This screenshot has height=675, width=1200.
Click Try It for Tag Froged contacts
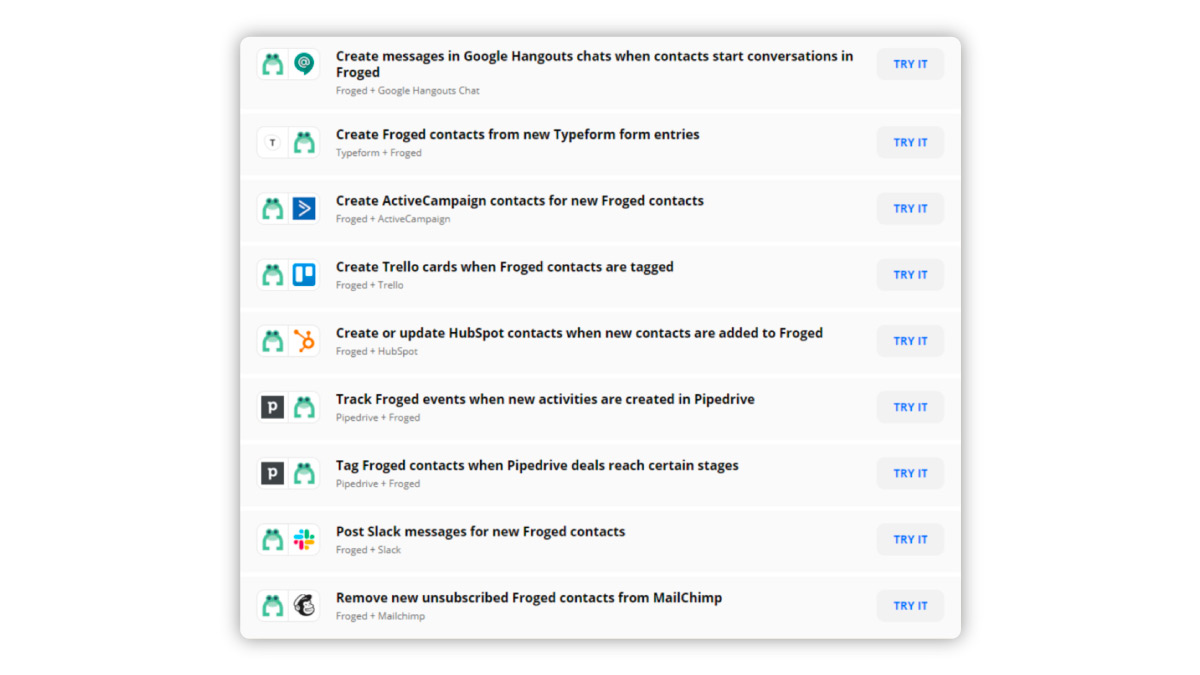[x=910, y=473]
